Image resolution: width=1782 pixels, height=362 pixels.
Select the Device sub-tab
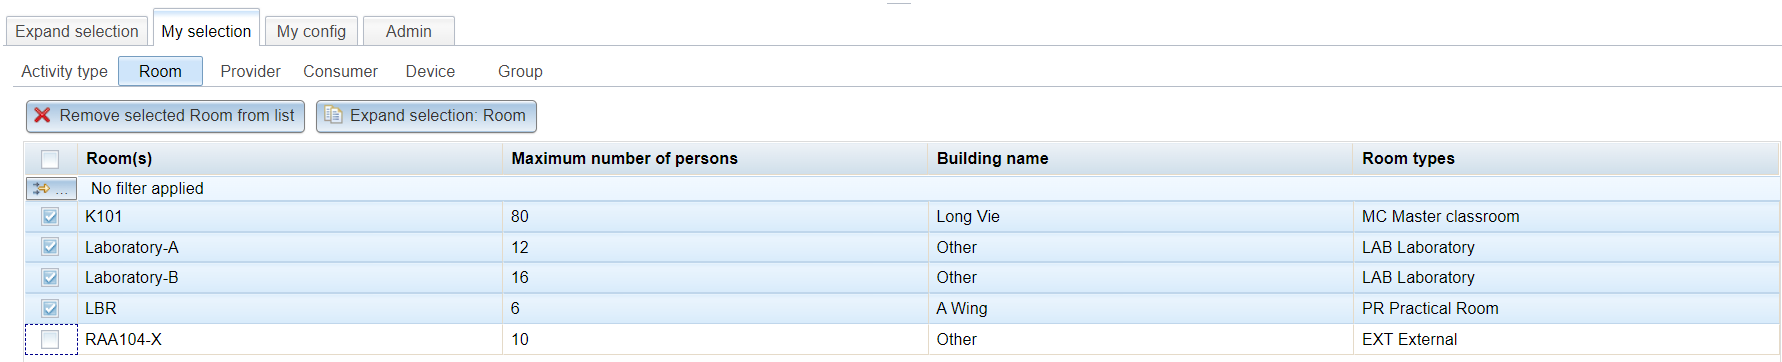click(430, 71)
